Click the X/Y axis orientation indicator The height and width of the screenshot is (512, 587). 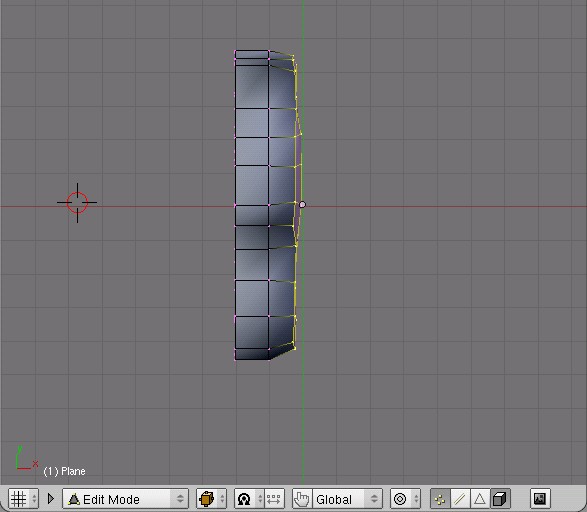(26, 458)
